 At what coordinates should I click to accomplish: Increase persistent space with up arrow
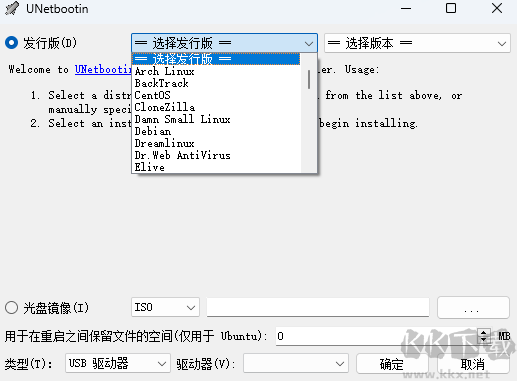pyautogui.click(x=483, y=332)
